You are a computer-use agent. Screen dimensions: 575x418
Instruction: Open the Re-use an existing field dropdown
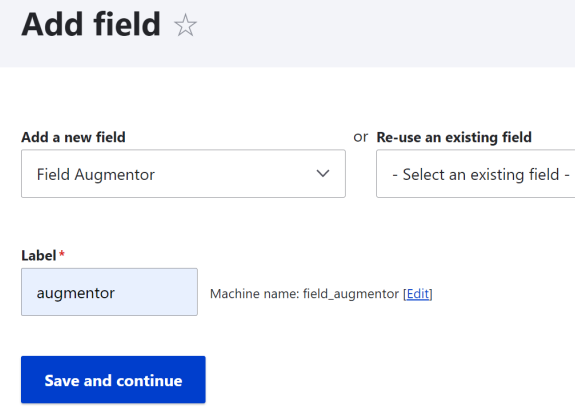(476, 173)
